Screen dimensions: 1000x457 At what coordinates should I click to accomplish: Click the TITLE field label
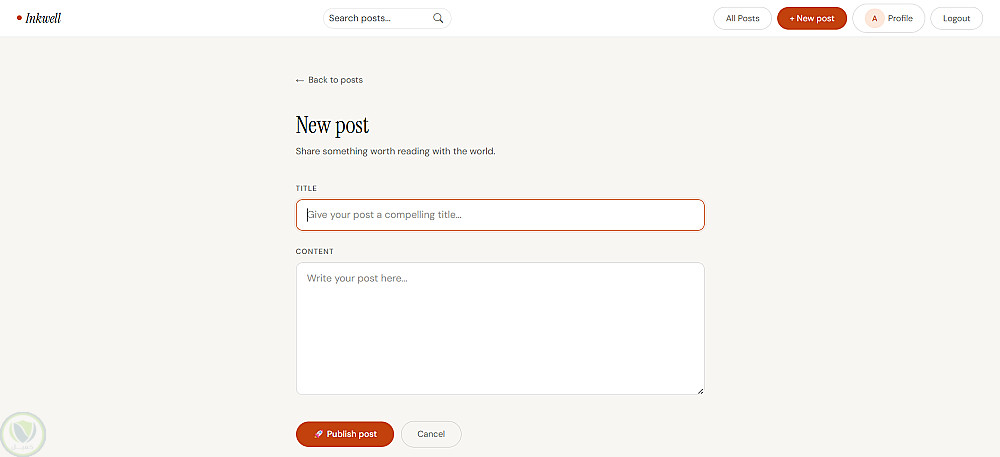click(x=306, y=189)
